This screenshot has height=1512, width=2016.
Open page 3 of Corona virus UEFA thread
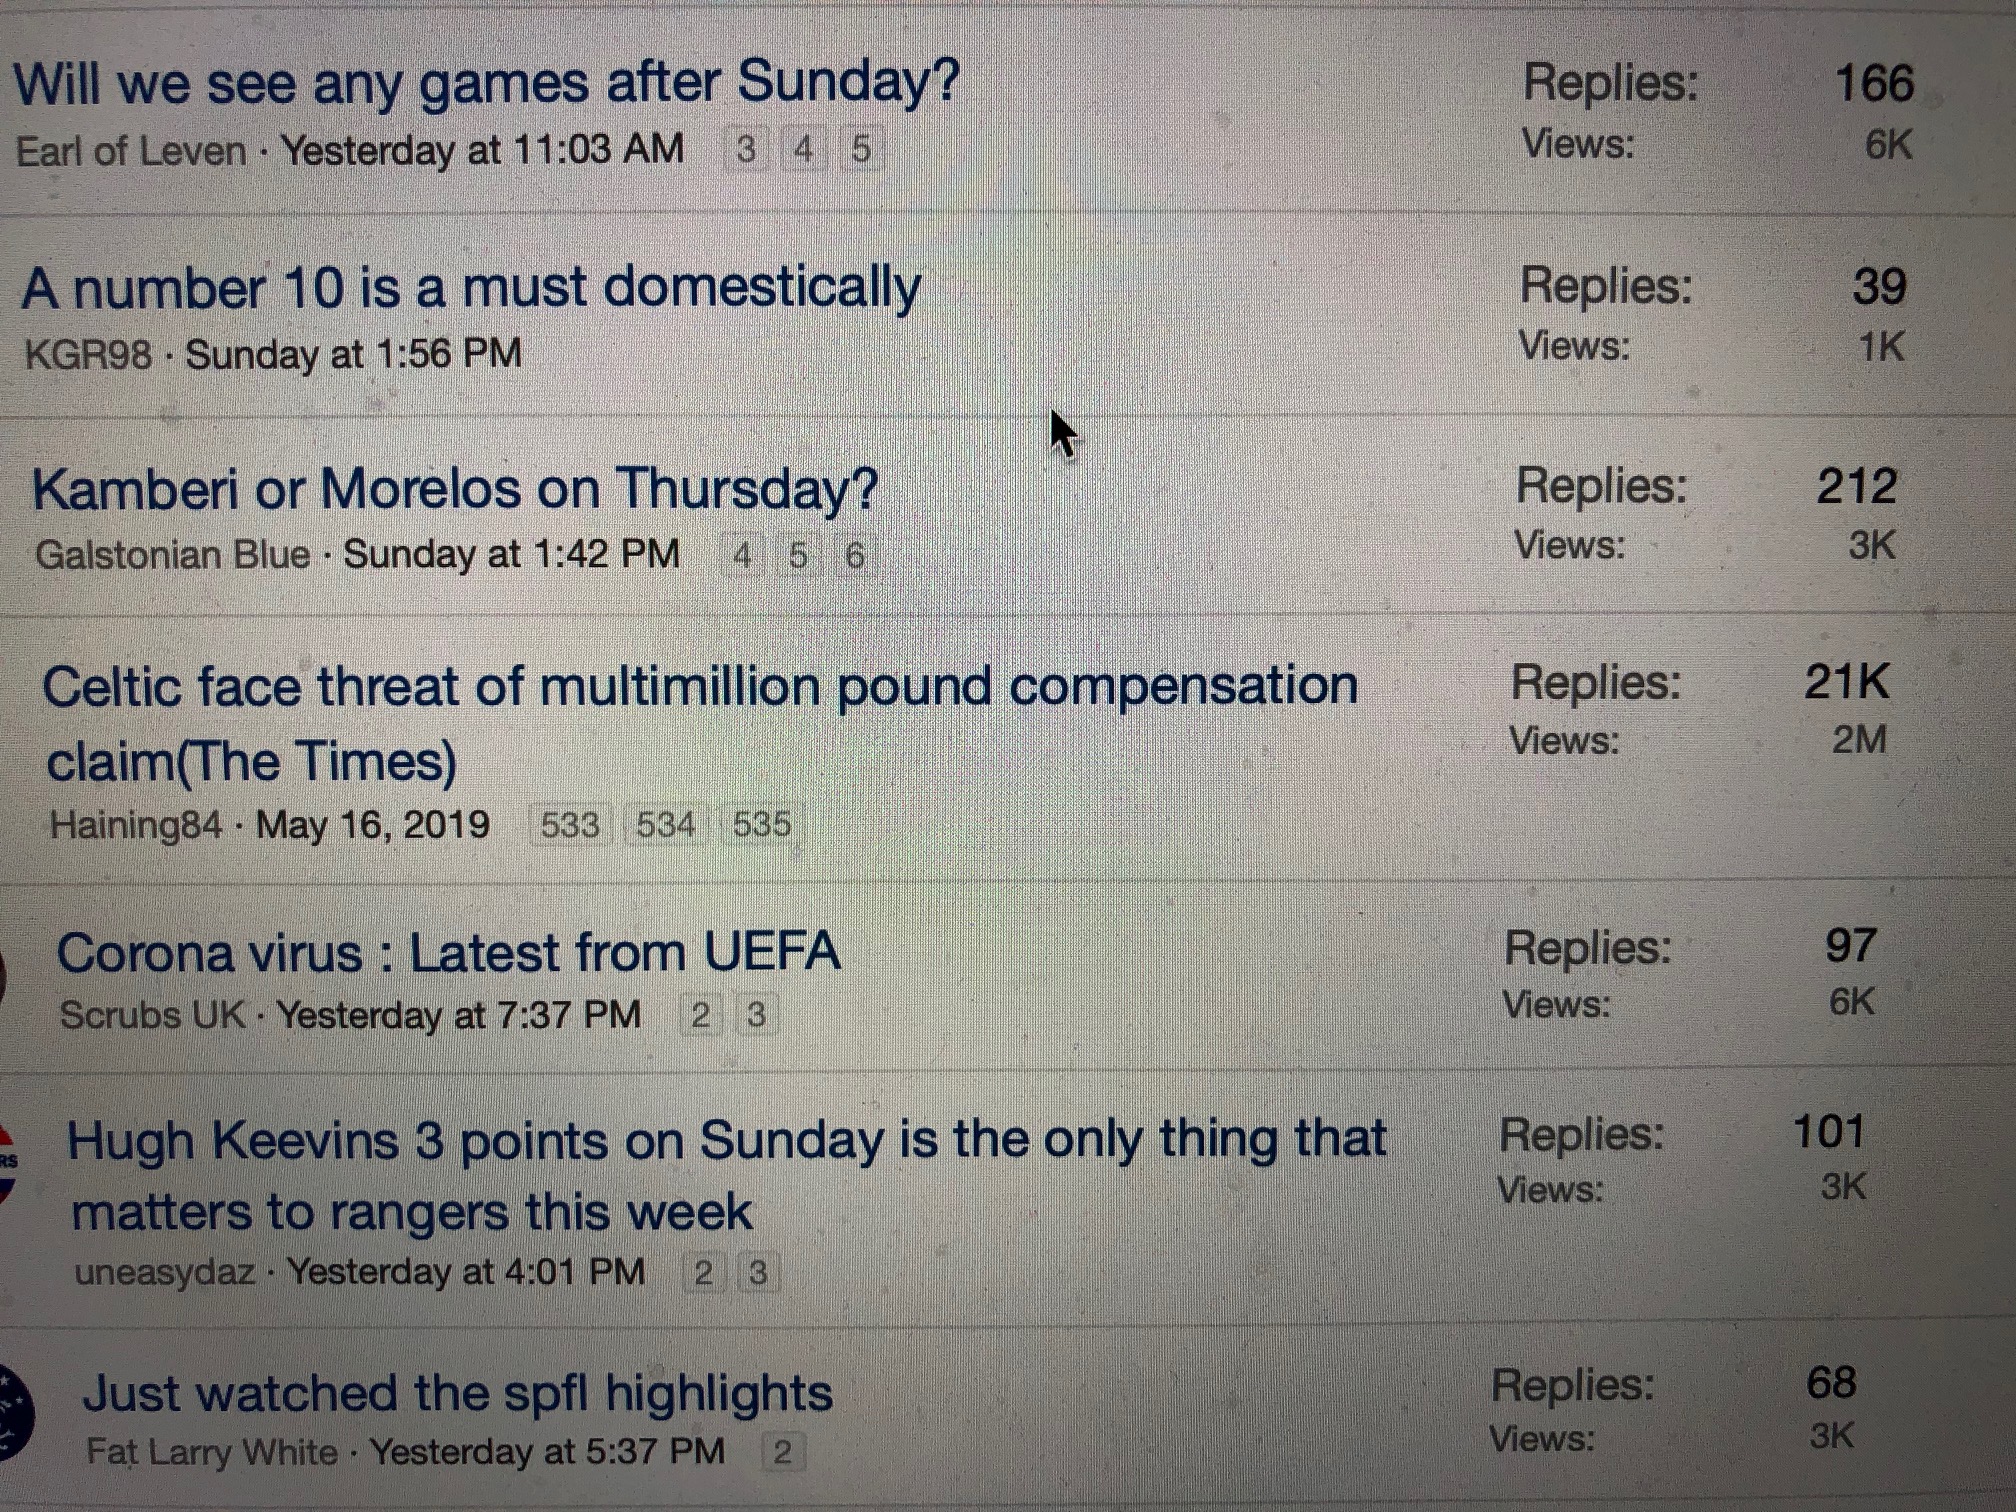tap(756, 1015)
